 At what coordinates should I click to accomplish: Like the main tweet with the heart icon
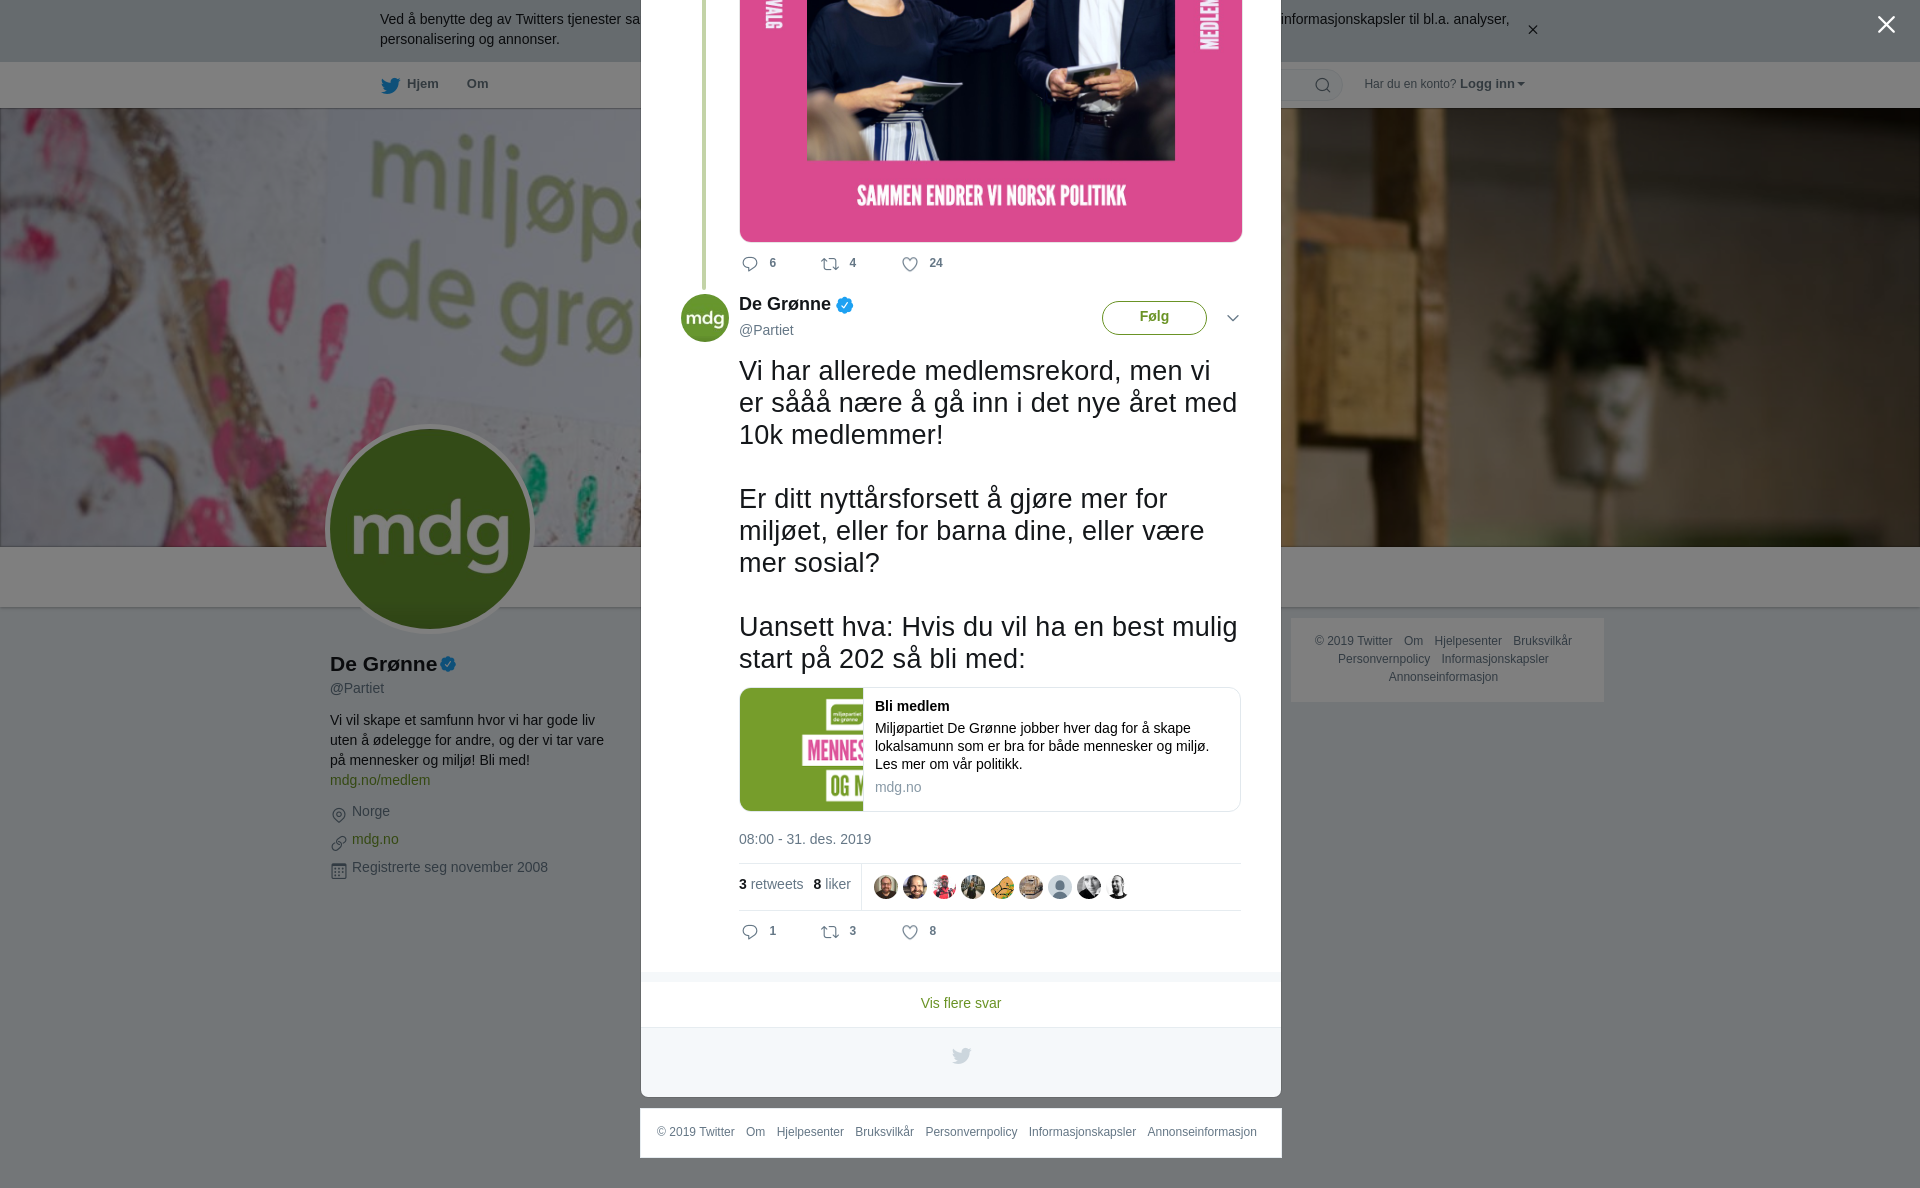coord(910,932)
